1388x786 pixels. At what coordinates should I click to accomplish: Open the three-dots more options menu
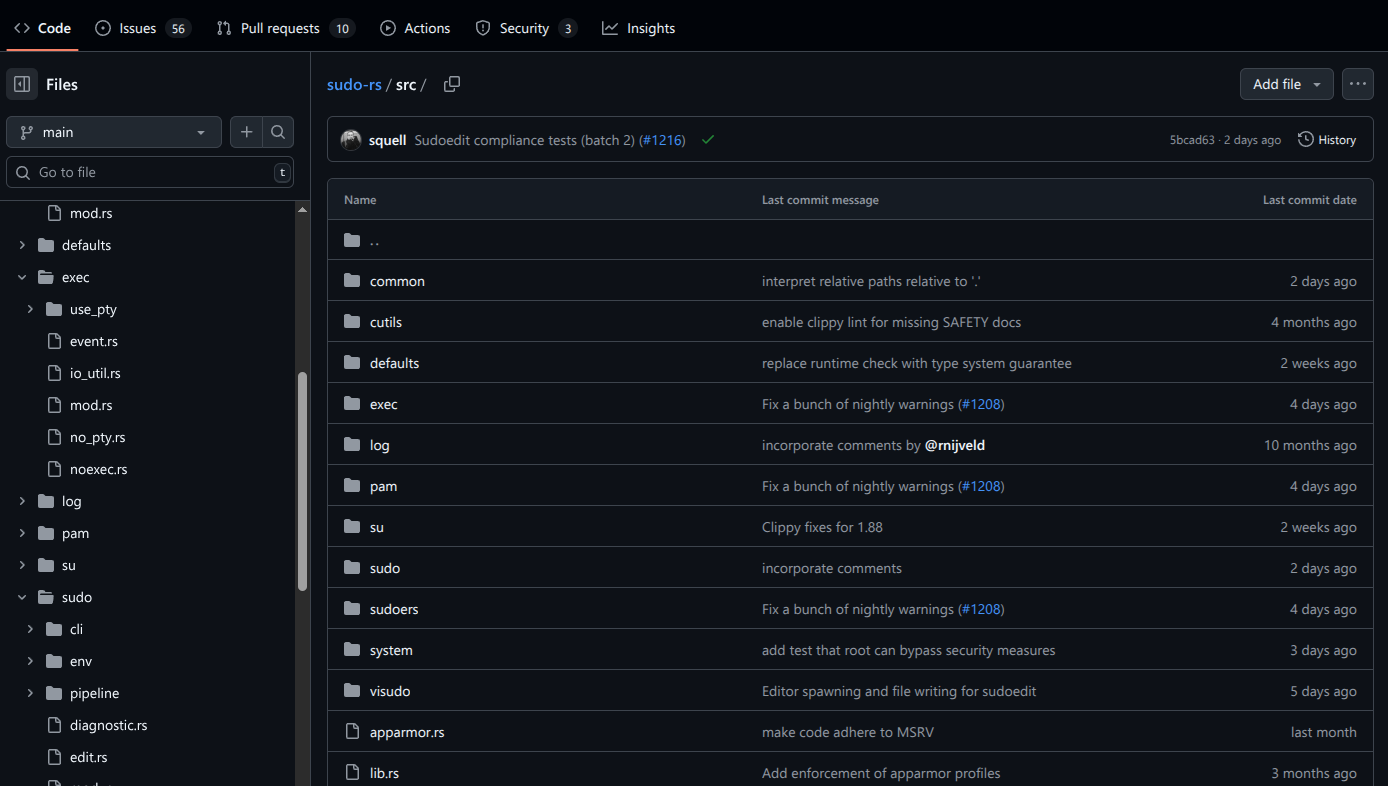[1357, 84]
